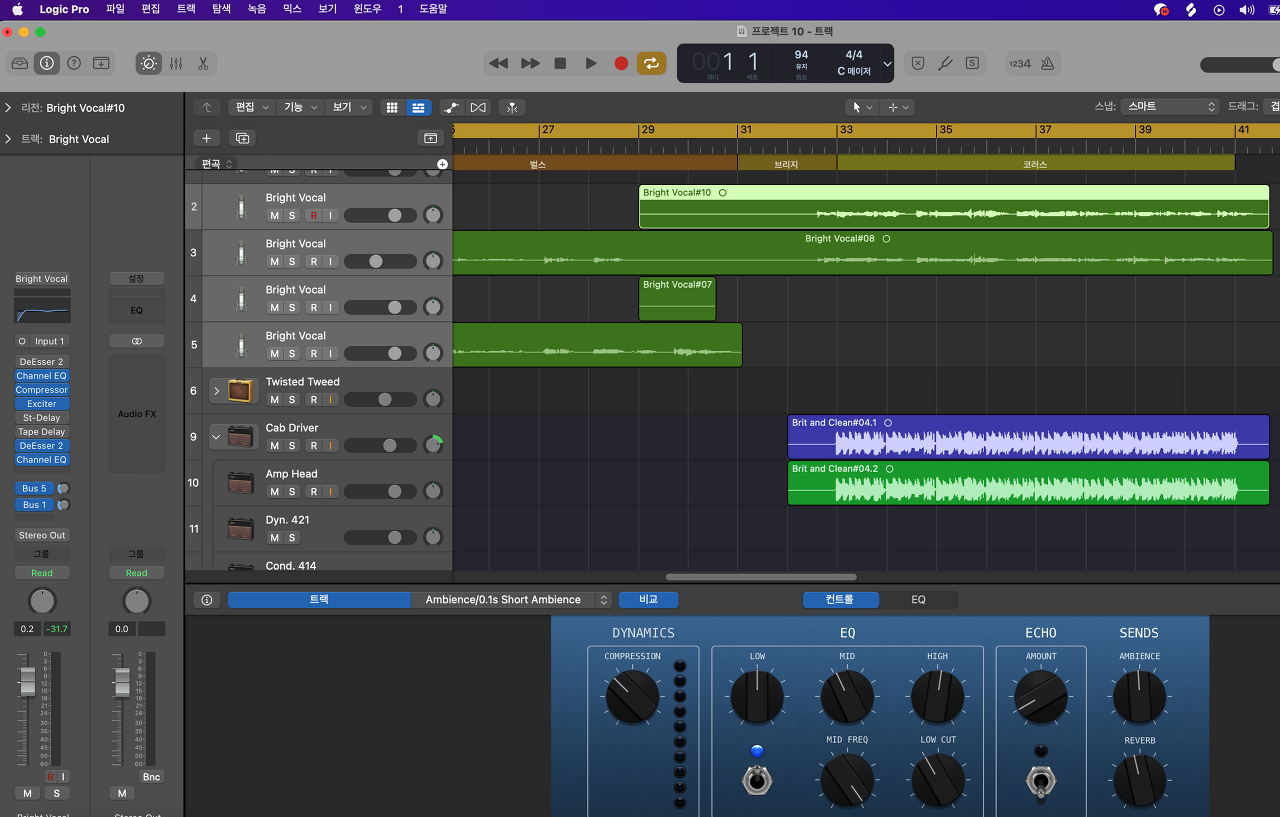This screenshot has height=817, width=1280.
Task: Open 도움말 menu in menu bar
Action: [x=433, y=9]
